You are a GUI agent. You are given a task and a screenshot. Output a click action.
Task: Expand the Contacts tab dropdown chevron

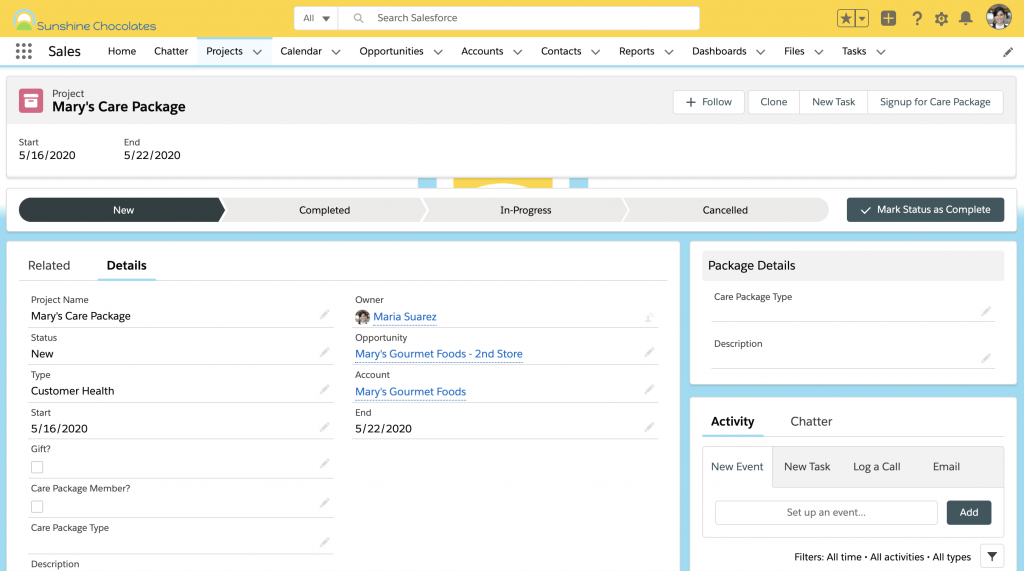596,52
